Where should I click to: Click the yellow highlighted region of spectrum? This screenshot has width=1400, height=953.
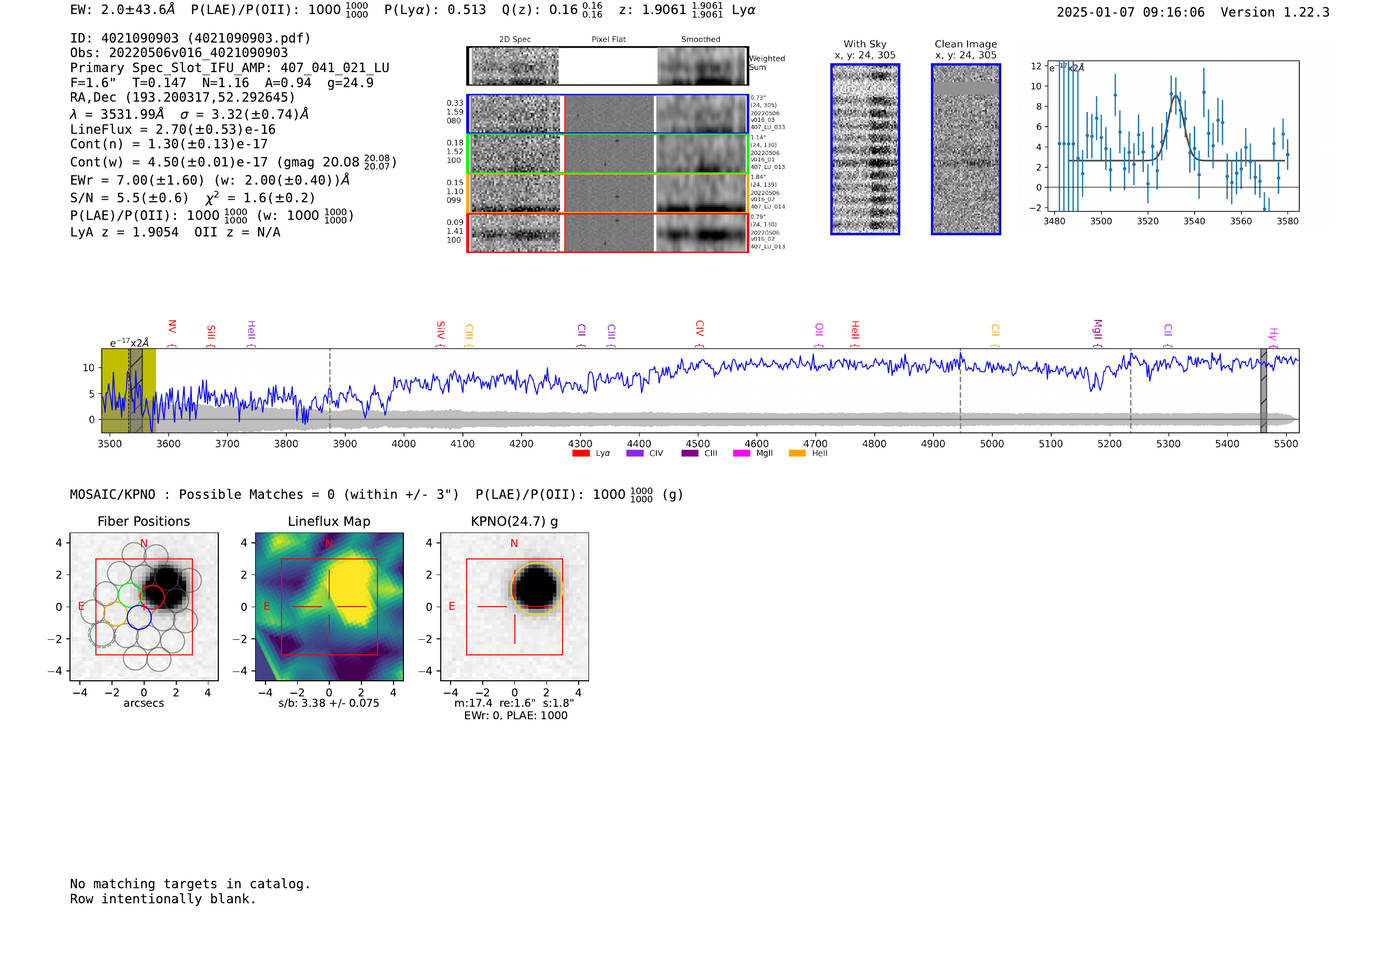[x=128, y=390]
